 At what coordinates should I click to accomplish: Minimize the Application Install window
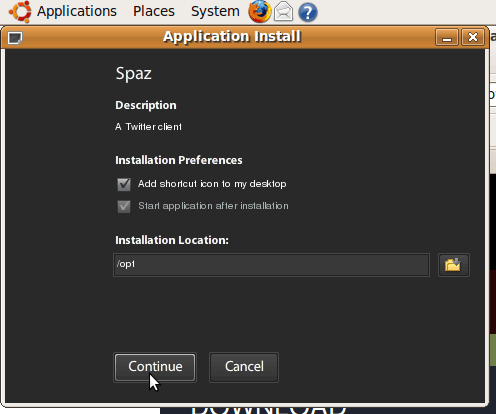447,37
